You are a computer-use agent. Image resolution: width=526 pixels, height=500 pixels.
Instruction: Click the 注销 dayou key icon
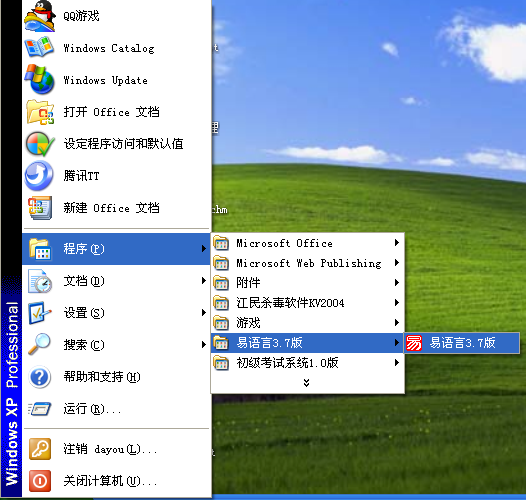click(x=40, y=449)
